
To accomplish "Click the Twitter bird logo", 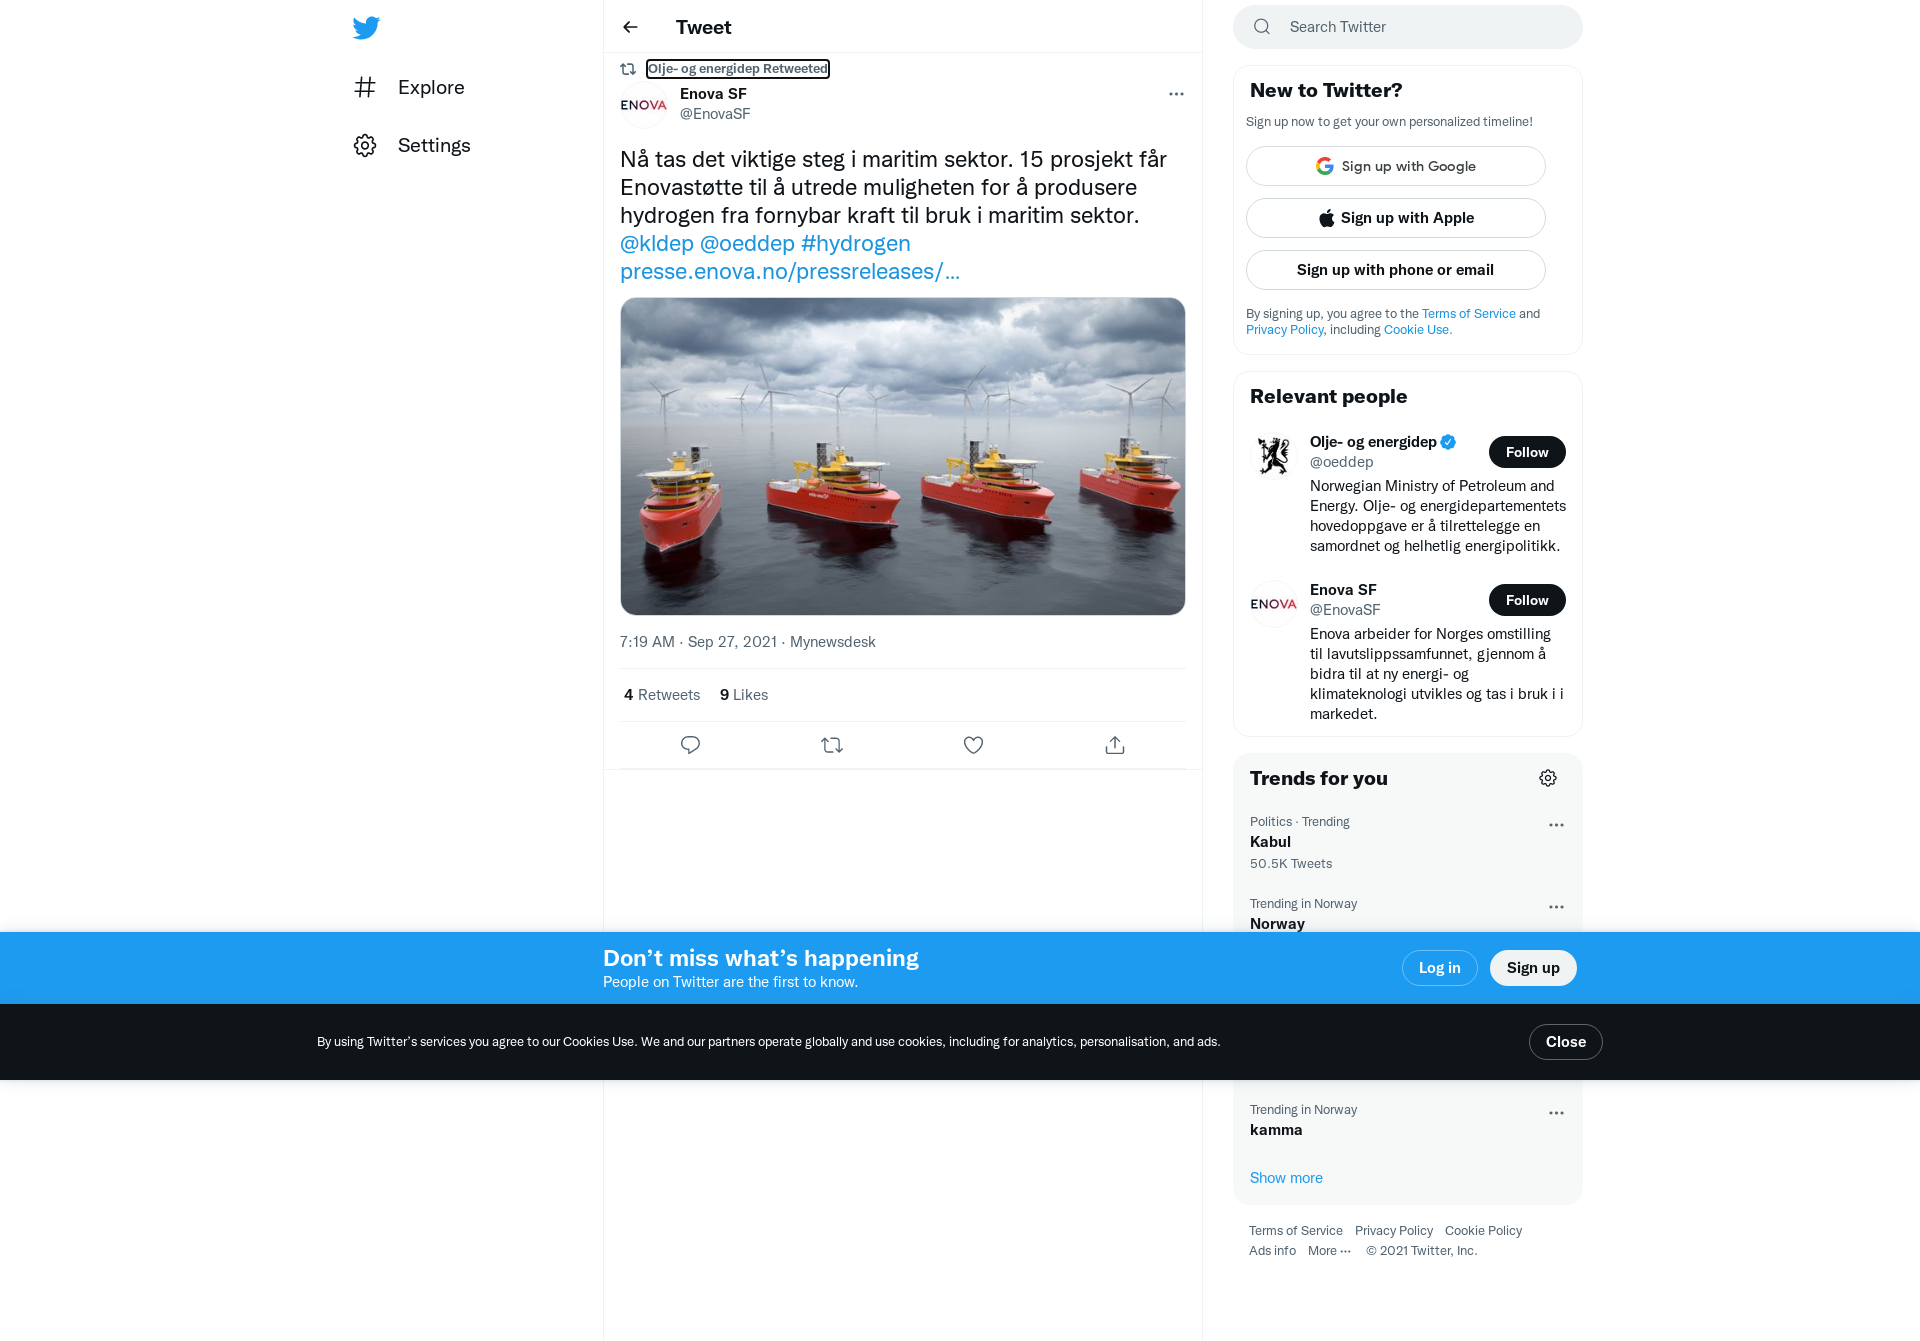I will pos(366,27).
